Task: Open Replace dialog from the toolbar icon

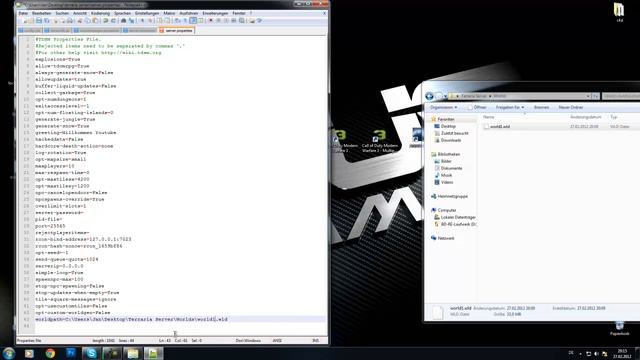Action: tap(131, 20)
